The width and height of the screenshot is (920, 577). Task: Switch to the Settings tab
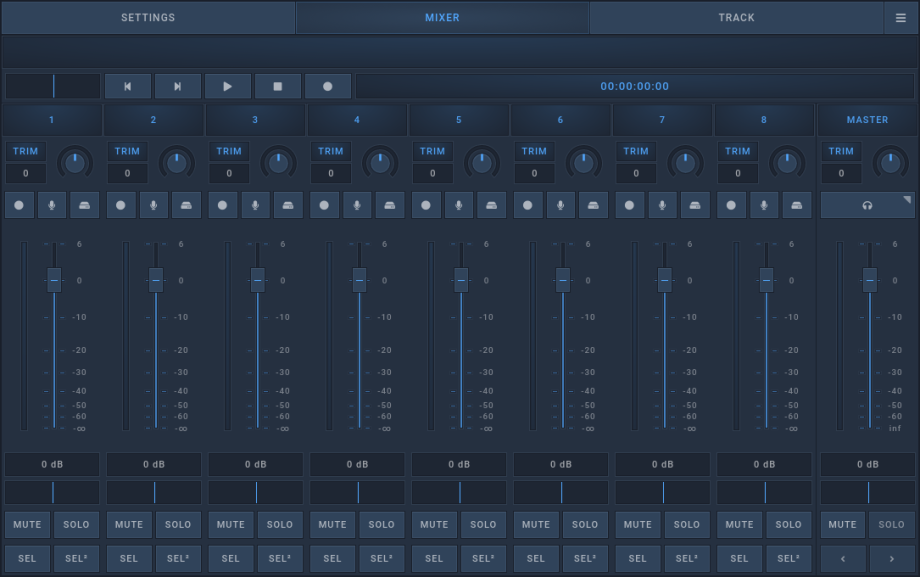click(x=148, y=17)
